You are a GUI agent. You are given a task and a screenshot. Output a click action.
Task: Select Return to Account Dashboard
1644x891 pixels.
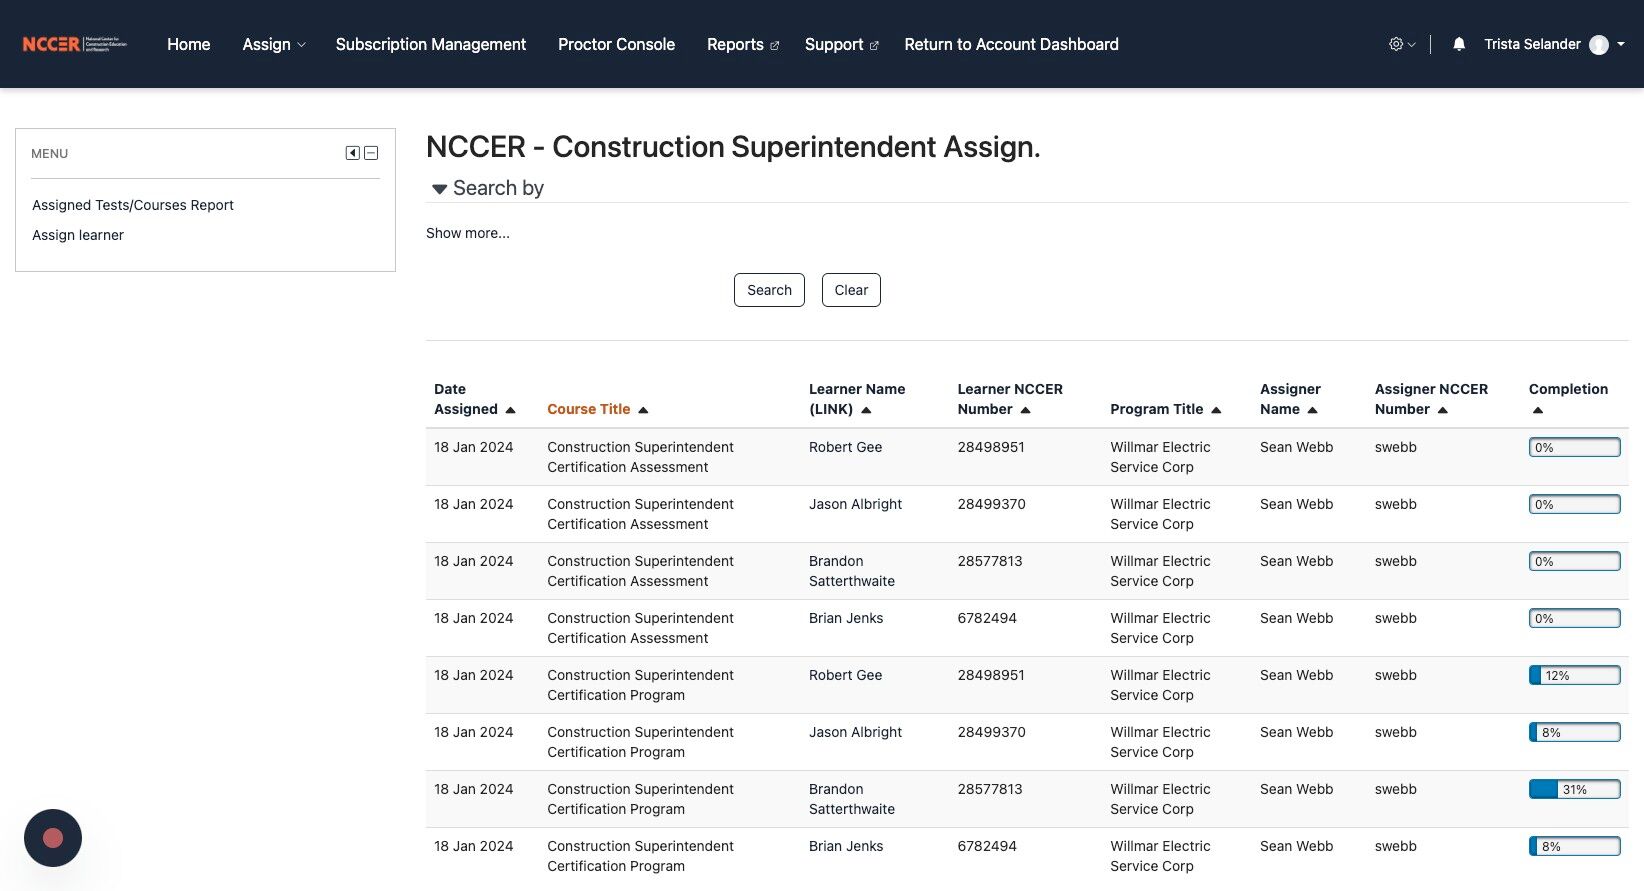point(1011,44)
